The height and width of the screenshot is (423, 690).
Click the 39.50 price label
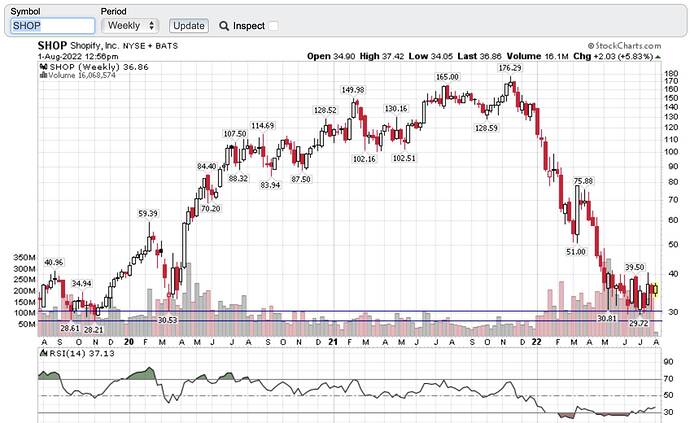[635, 267]
